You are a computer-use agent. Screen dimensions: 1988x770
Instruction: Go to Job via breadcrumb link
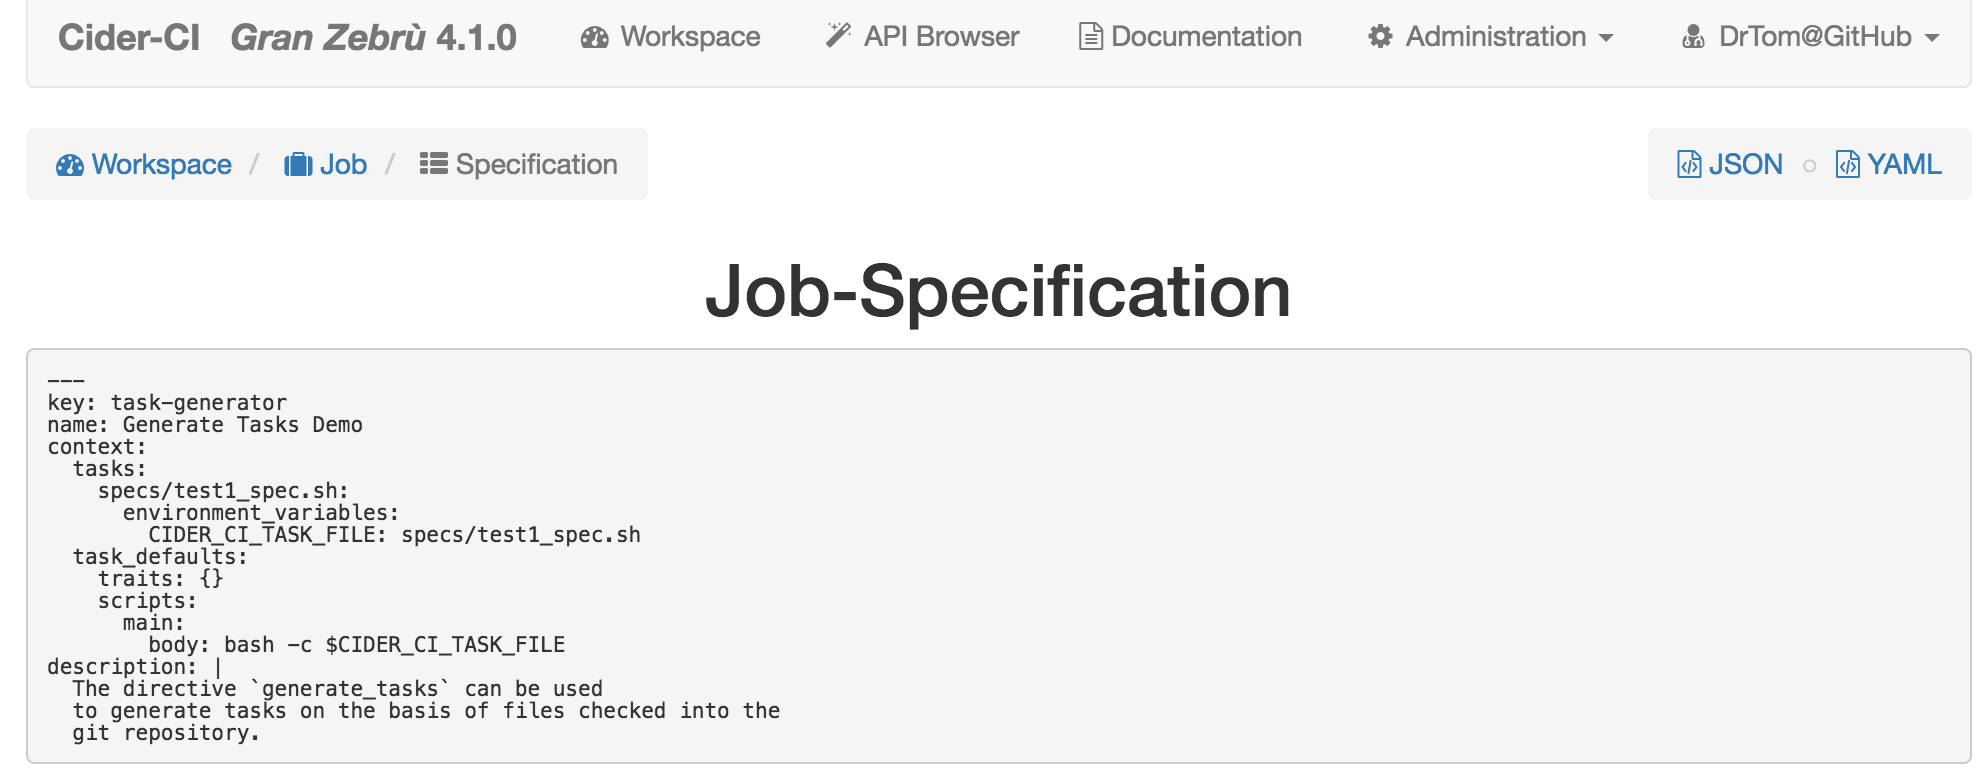pyautogui.click(x=326, y=164)
